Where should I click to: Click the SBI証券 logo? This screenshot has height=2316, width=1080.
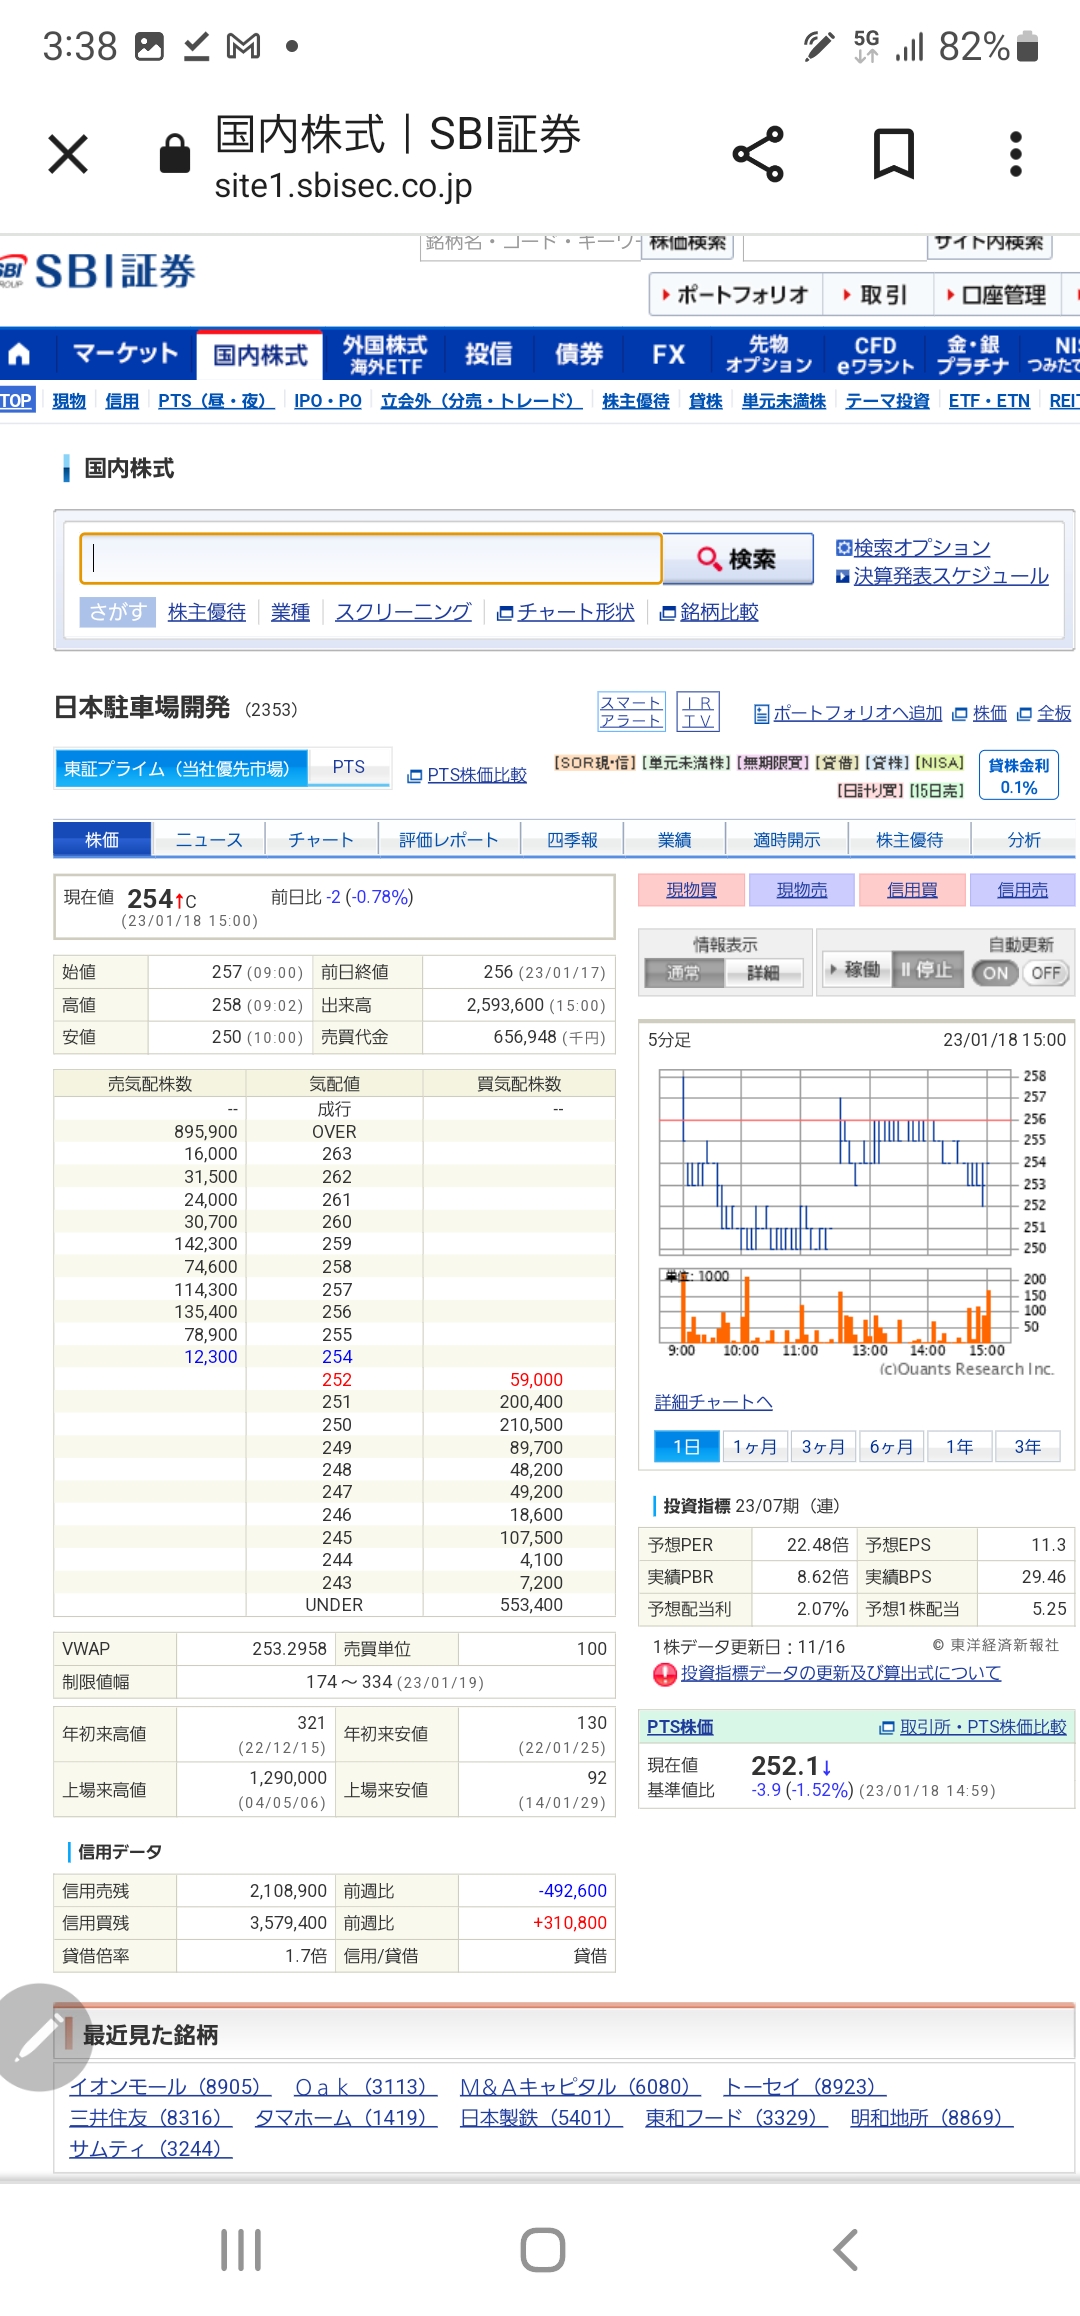tap(98, 271)
